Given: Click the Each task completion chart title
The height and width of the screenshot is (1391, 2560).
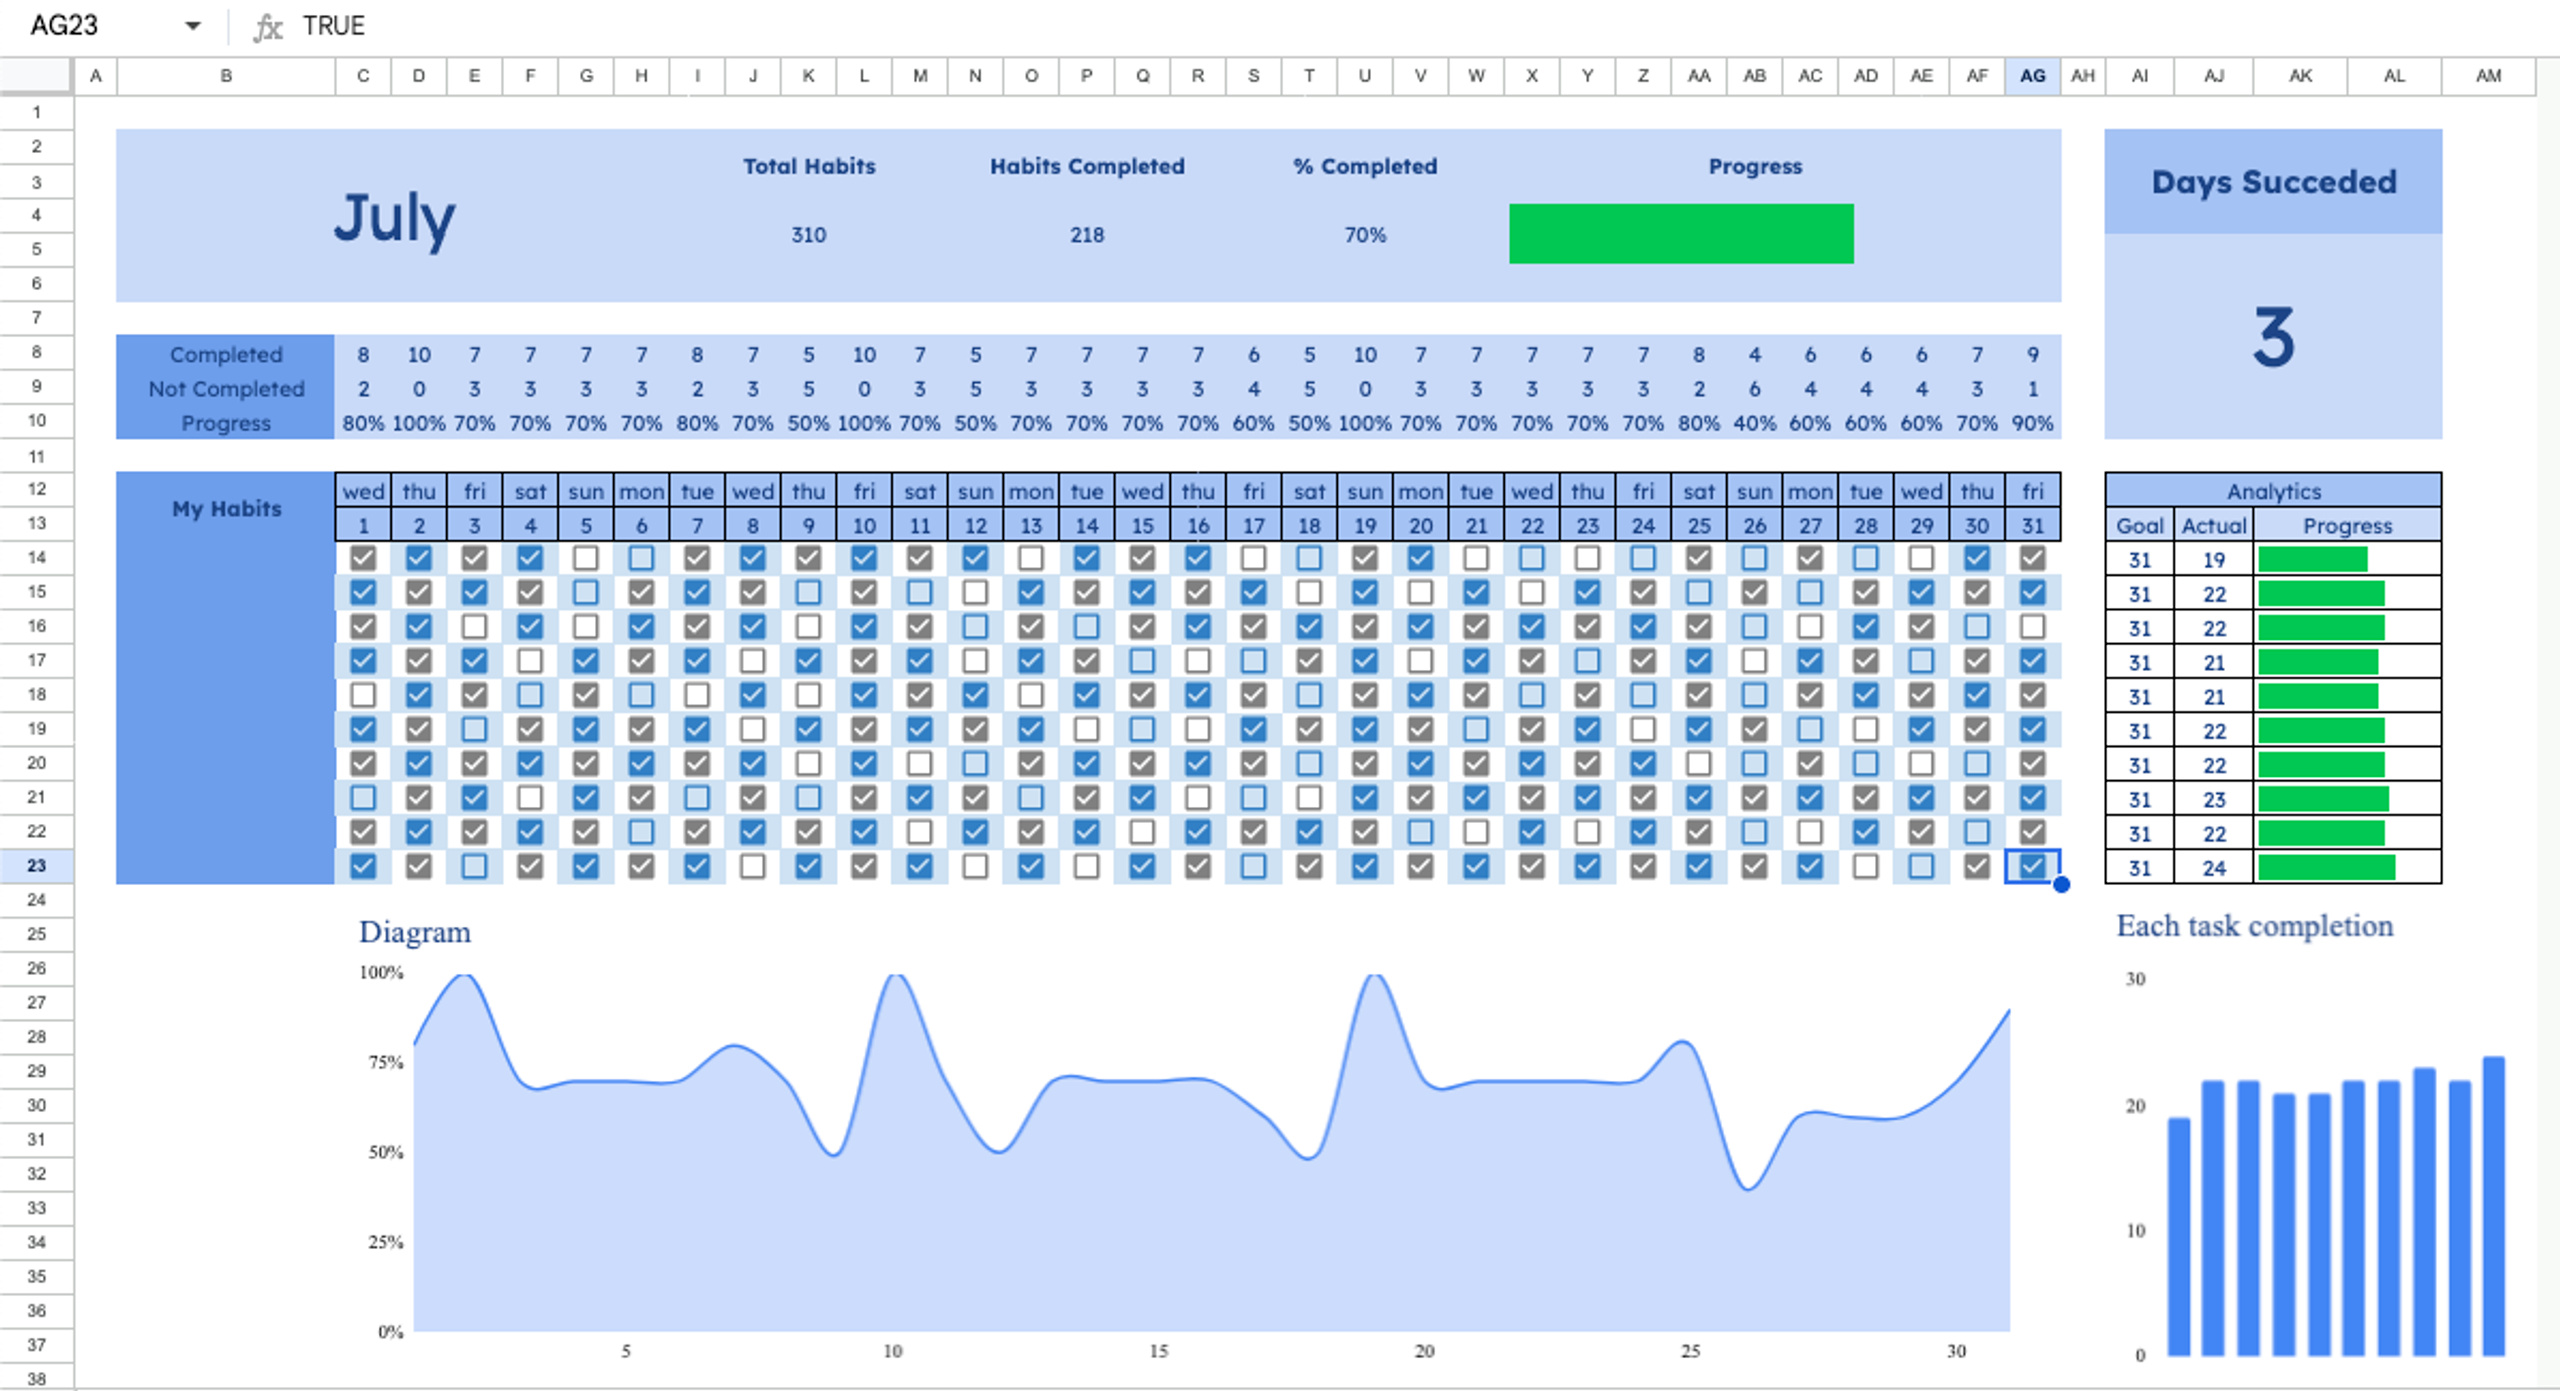Looking at the screenshot, I should [2254, 926].
